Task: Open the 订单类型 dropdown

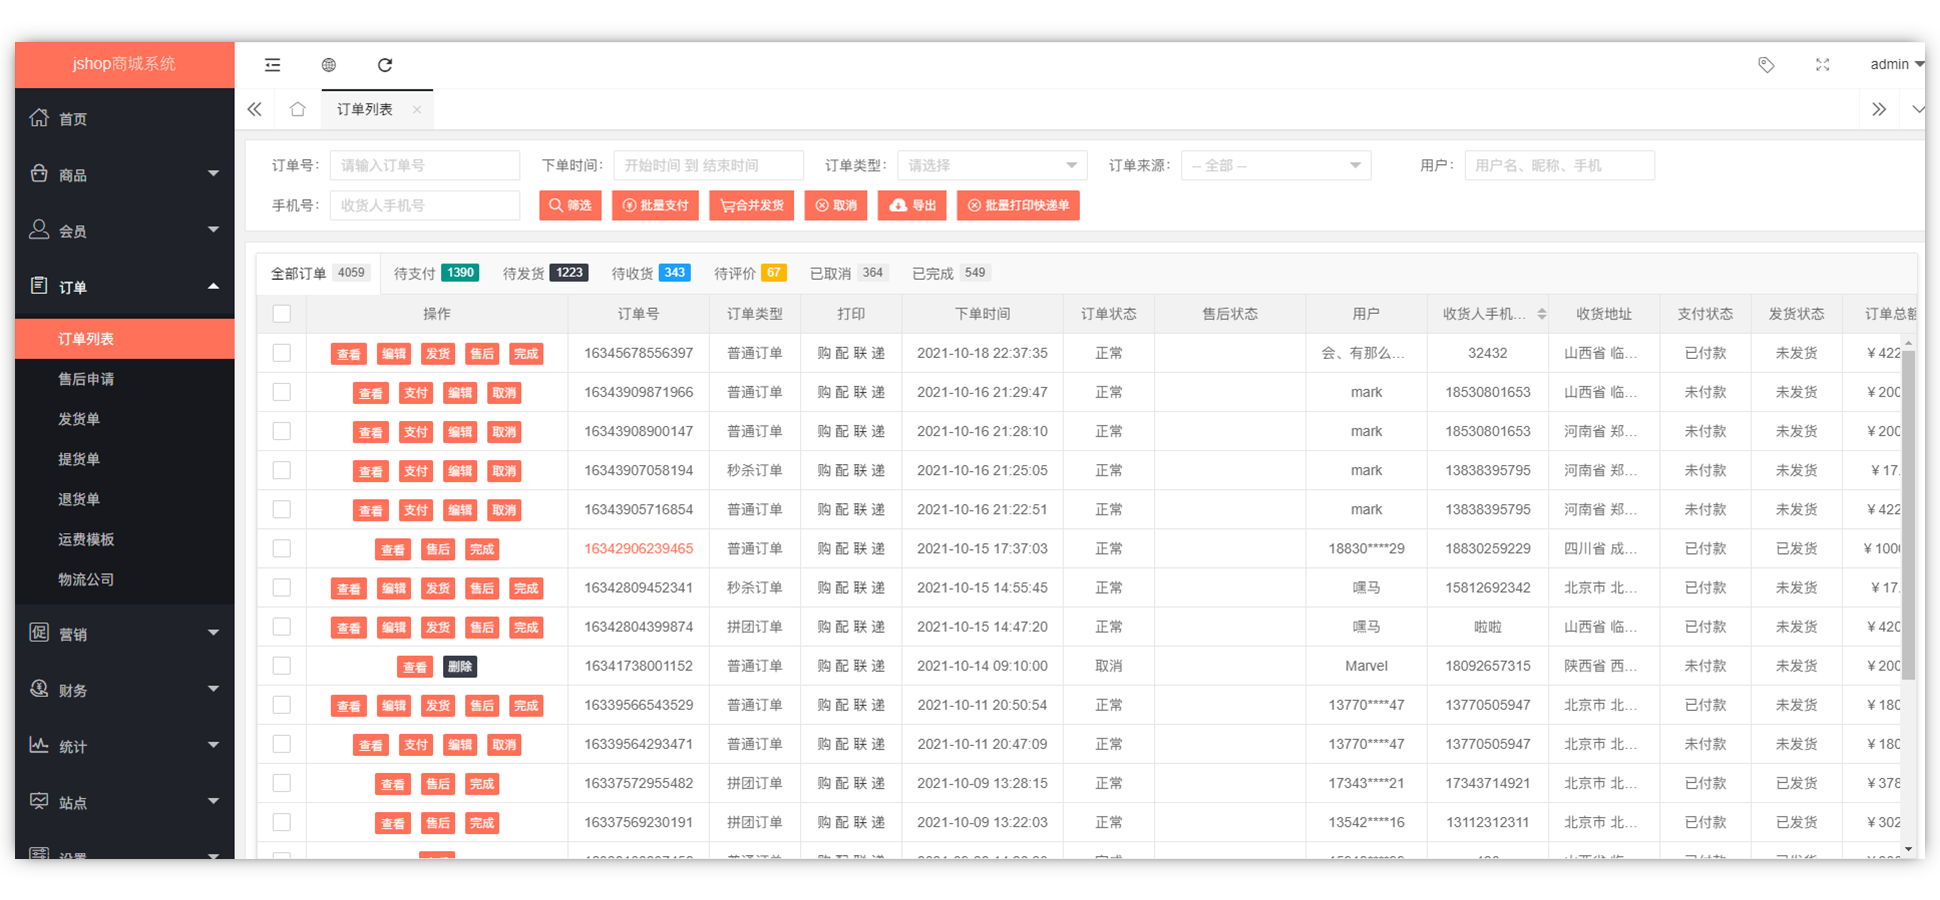Action: tap(992, 165)
